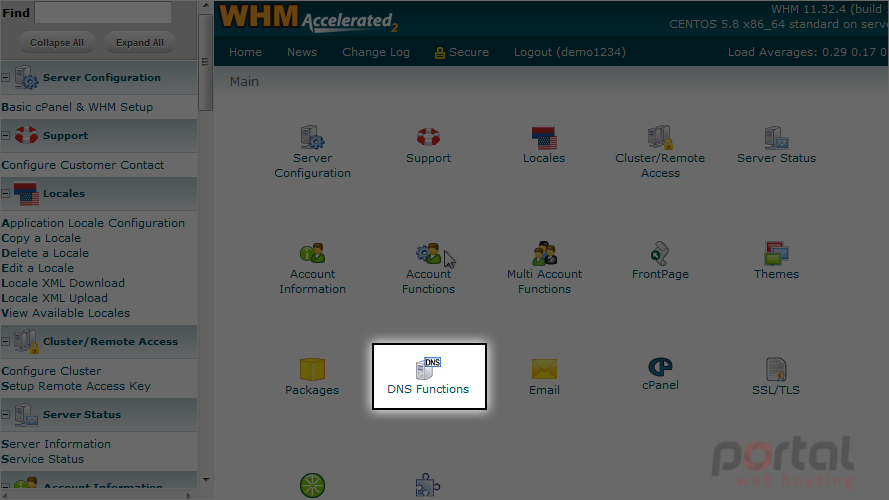889x500 pixels.
Task: Click Logout (demo1234)
Action: point(570,52)
